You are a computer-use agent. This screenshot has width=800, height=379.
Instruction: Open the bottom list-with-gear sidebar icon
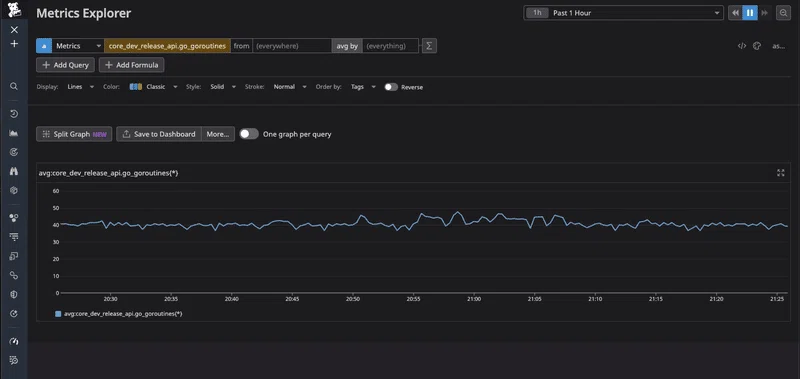(14, 360)
